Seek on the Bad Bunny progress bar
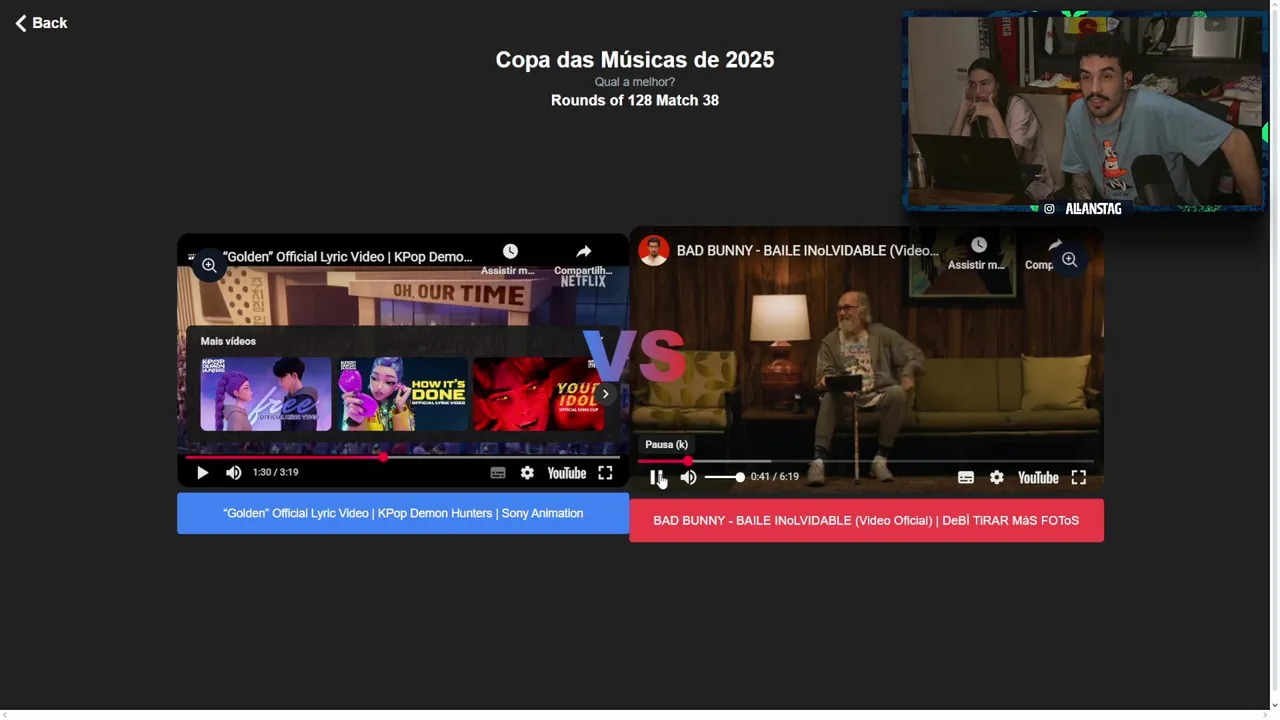The width and height of the screenshot is (1280, 720). [866, 461]
